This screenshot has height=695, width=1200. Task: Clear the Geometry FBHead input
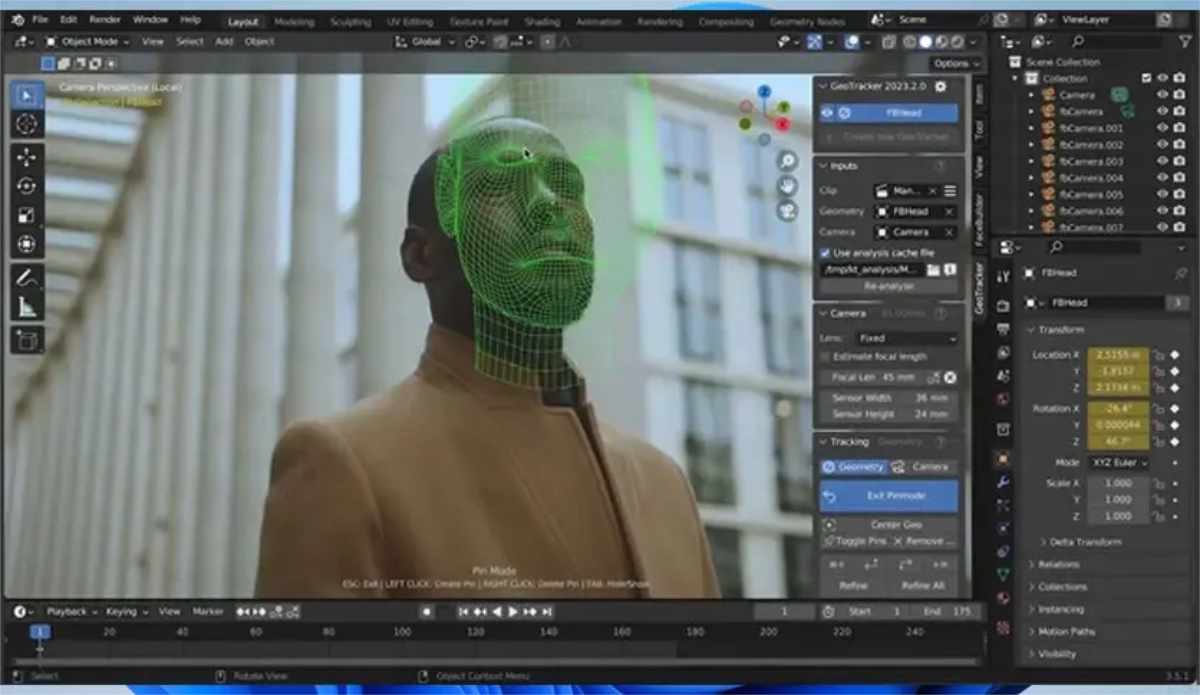949,211
